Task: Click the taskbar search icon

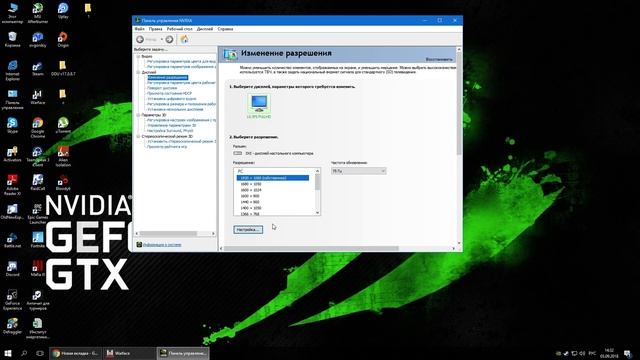Action: coord(24,353)
